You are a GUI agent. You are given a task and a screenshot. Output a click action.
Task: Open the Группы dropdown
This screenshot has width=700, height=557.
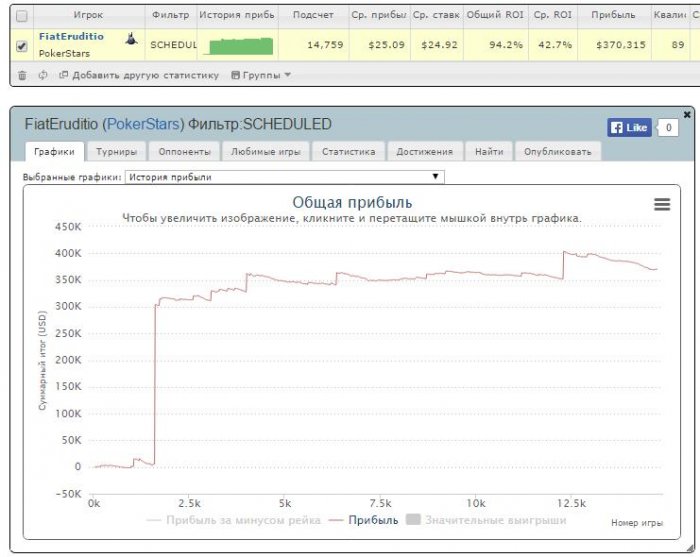(x=261, y=75)
